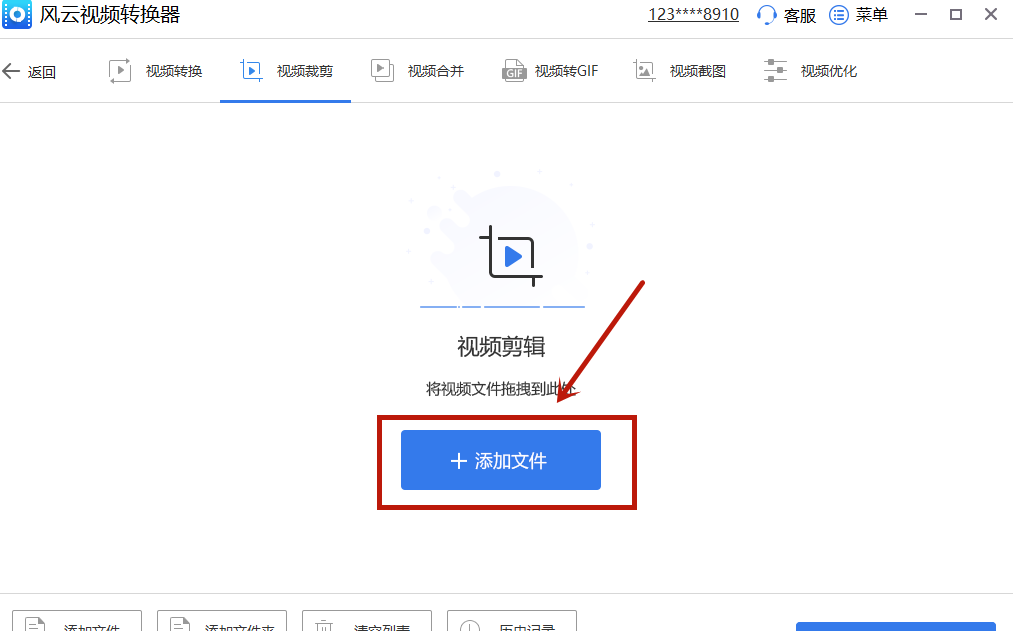Click the customer service headset icon
The width and height of the screenshot is (1013, 631).
[767, 15]
